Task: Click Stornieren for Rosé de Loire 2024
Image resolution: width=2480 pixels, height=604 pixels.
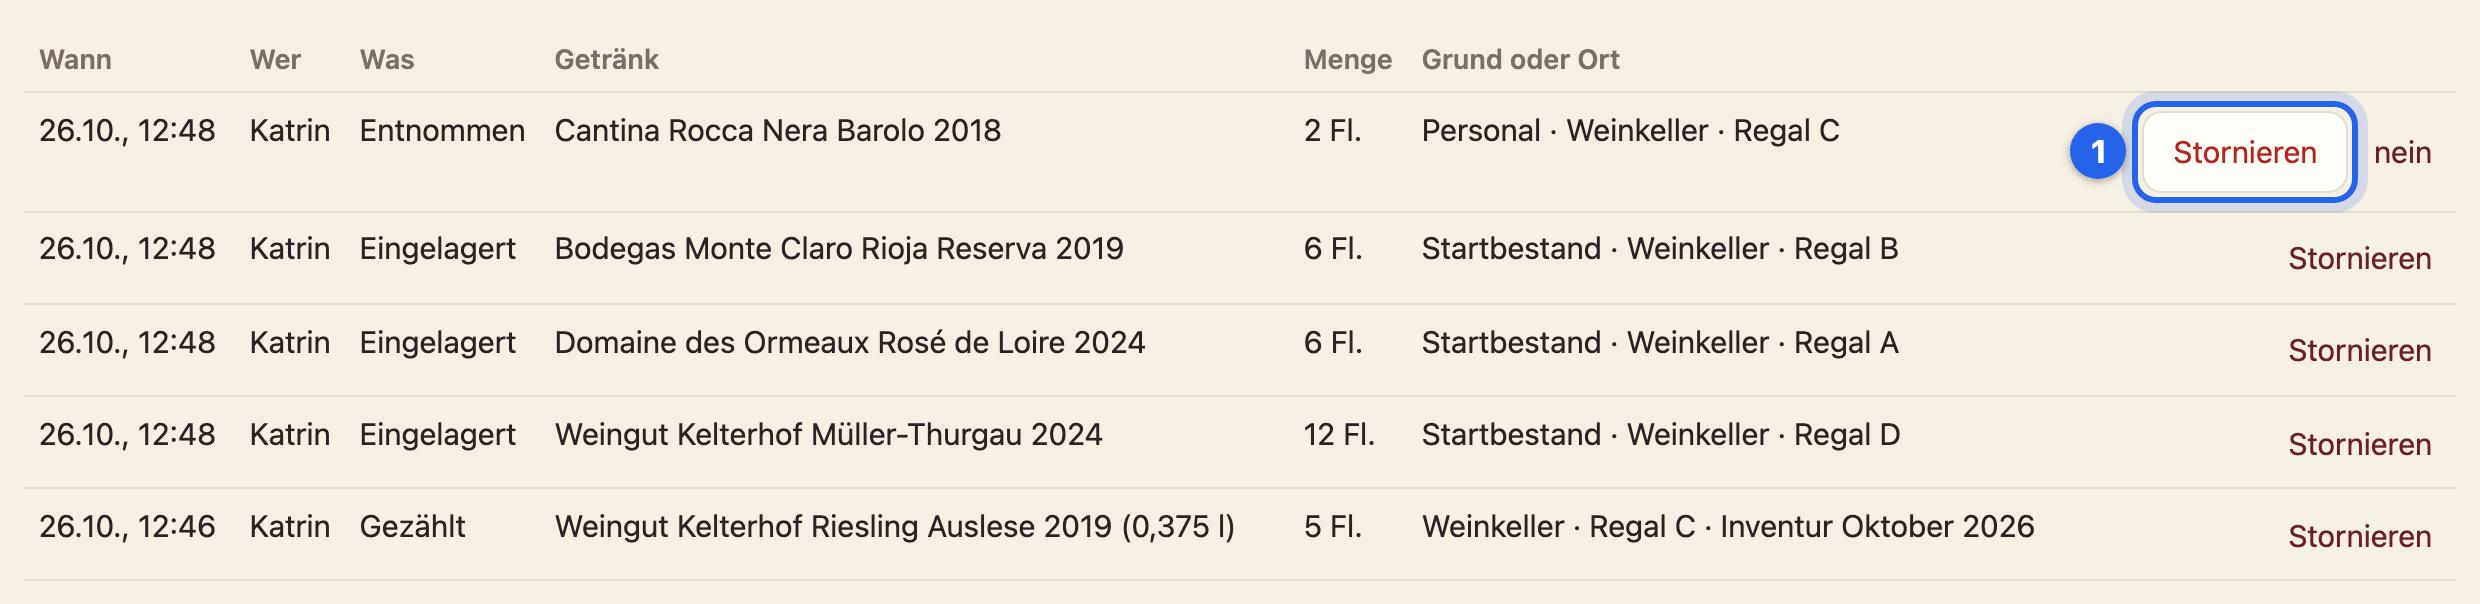Action: [x=2359, y=351]
